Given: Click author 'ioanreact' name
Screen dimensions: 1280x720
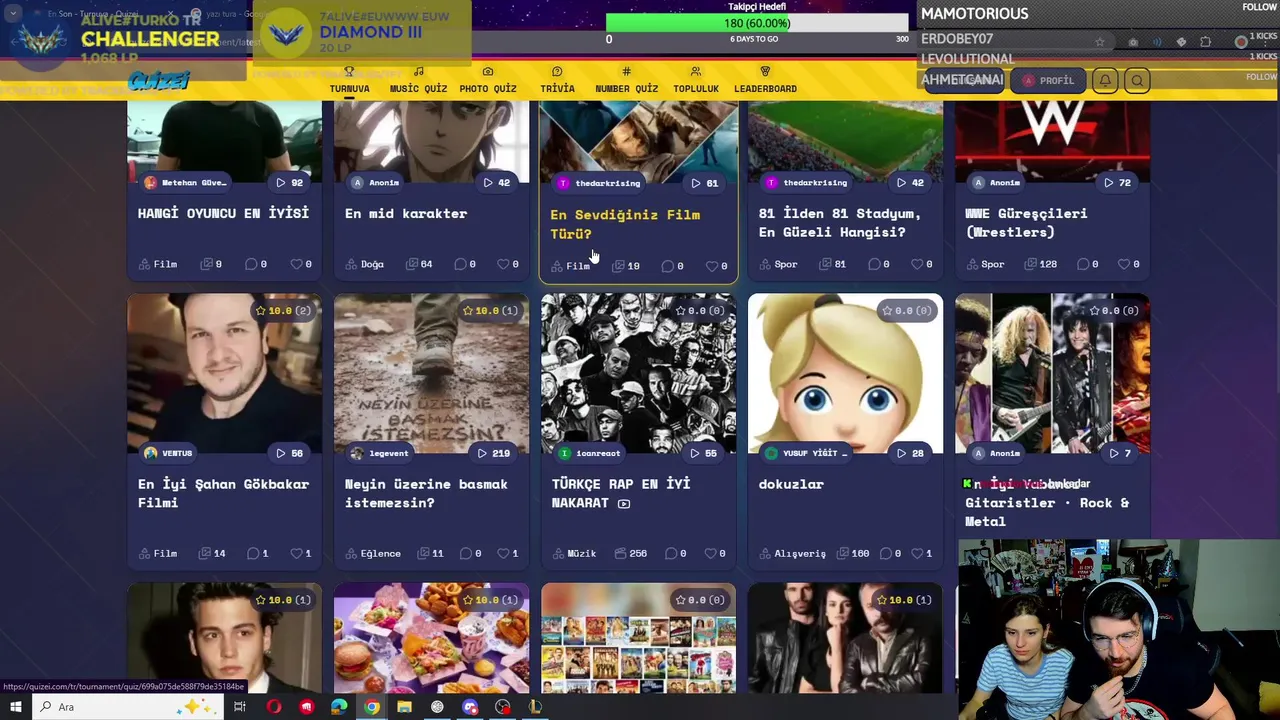Looking at the screenshot, I should click(x=598, y=453).
